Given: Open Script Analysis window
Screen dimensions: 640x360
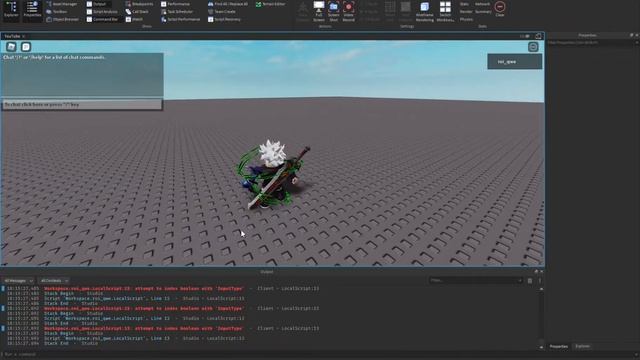Looking at the screenshot, I should (x=102, y=12).
